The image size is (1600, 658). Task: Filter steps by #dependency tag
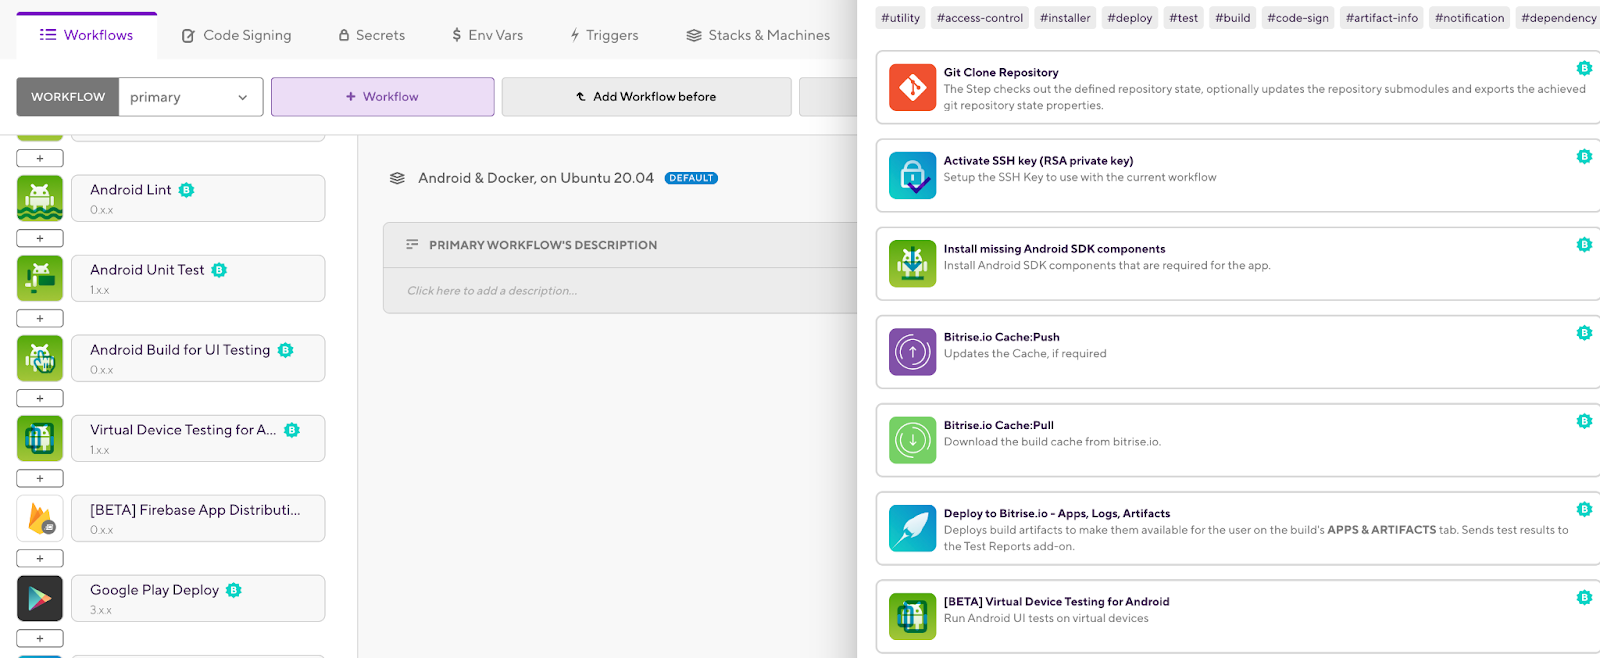point(1558,18)
